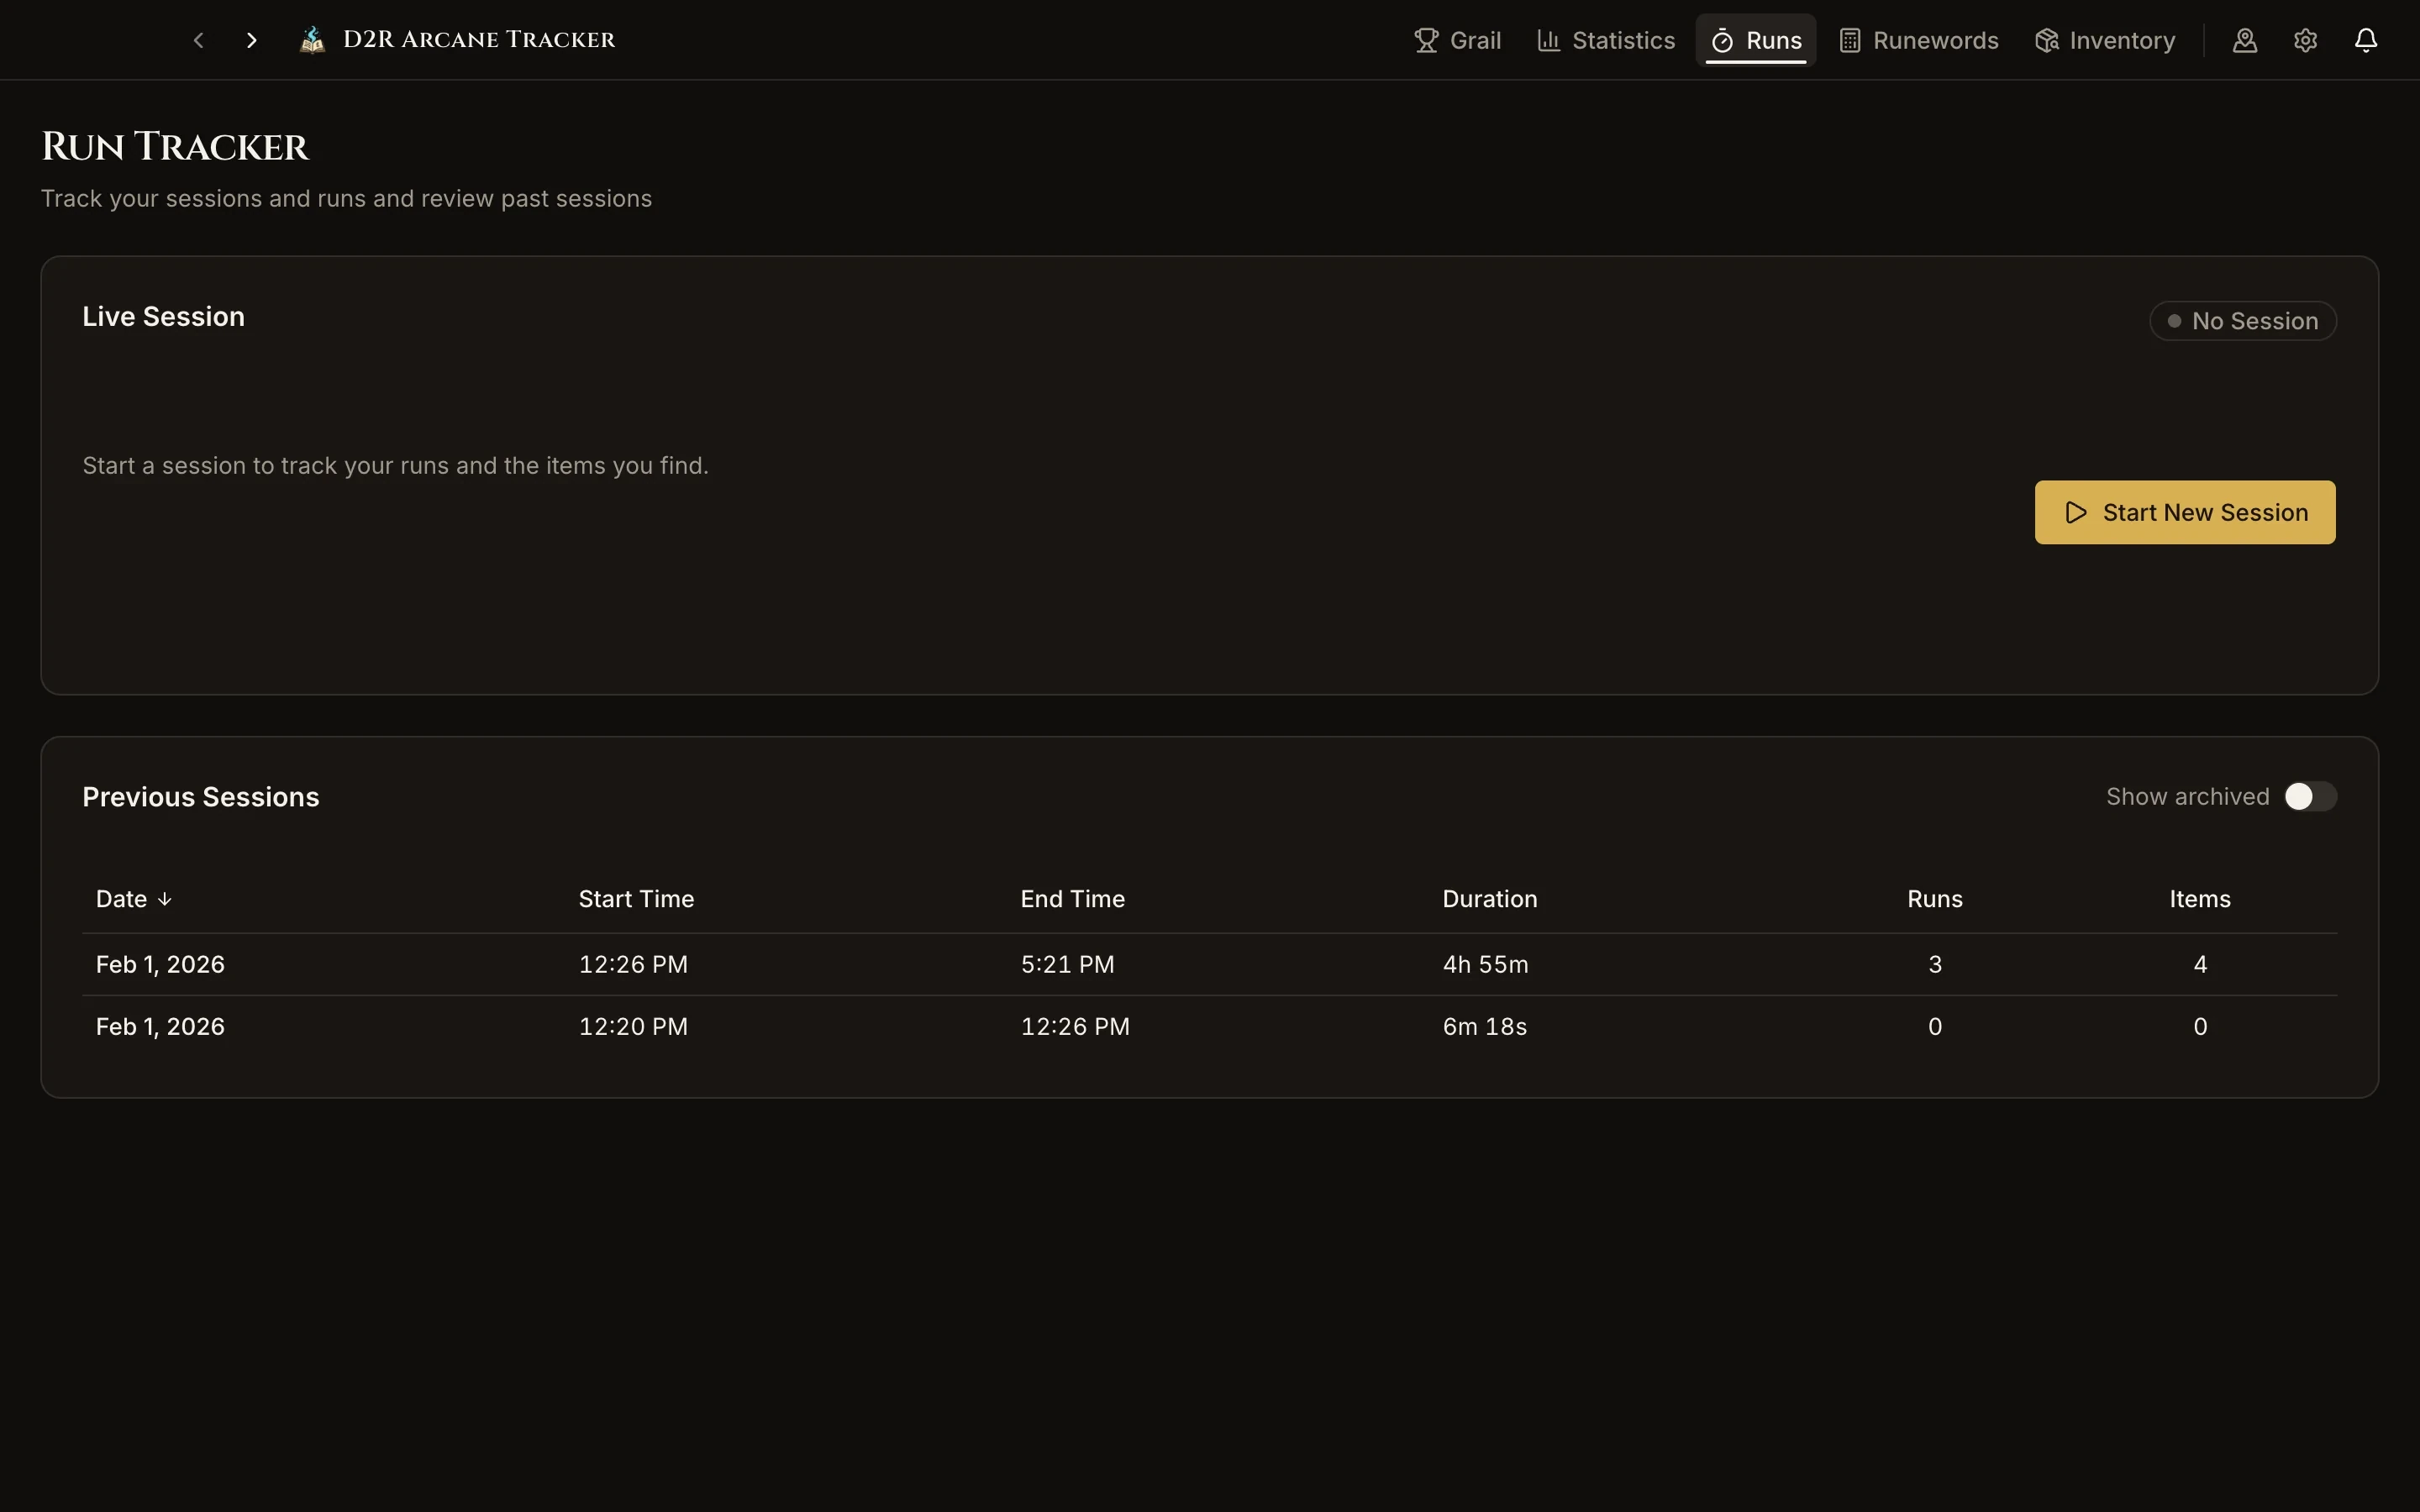
Task: Click the Live Session heading
Action: [x=164, y=317]
